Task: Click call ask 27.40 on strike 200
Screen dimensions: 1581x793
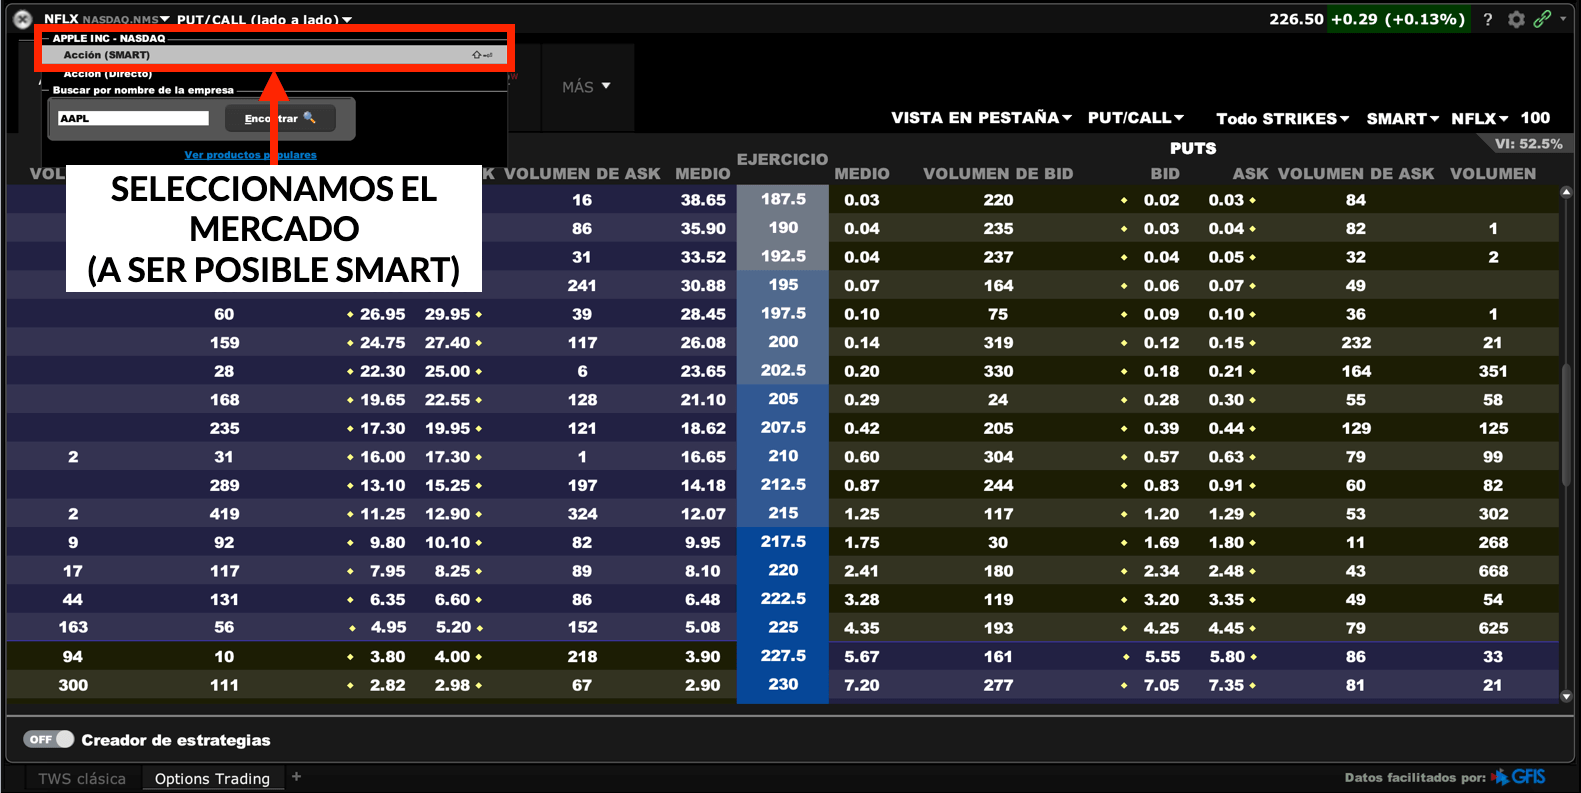Action: (x=447, y=343)
